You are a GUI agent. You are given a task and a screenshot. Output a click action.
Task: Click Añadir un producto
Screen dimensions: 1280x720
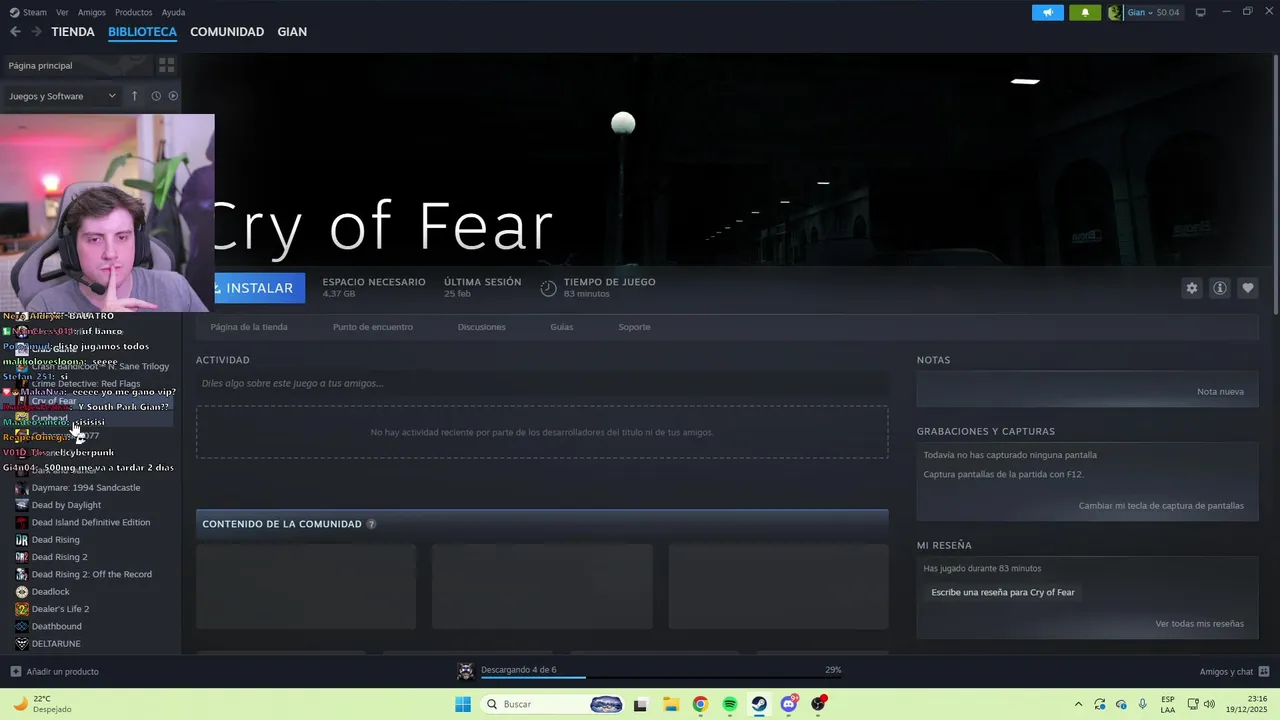55,671
